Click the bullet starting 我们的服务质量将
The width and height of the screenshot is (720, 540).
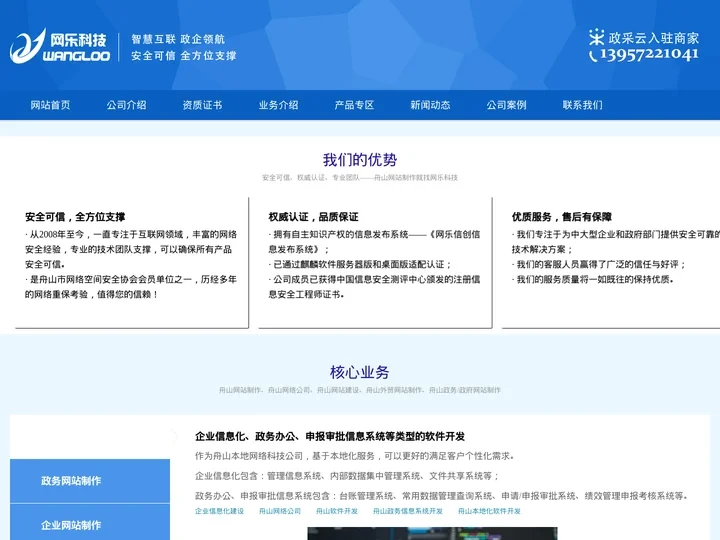tap(593, 279)
